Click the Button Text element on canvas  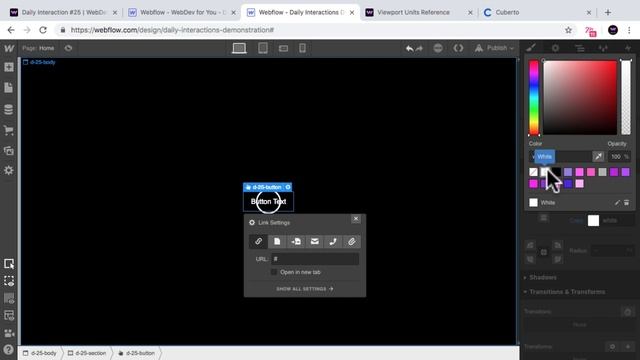(268, 202)
